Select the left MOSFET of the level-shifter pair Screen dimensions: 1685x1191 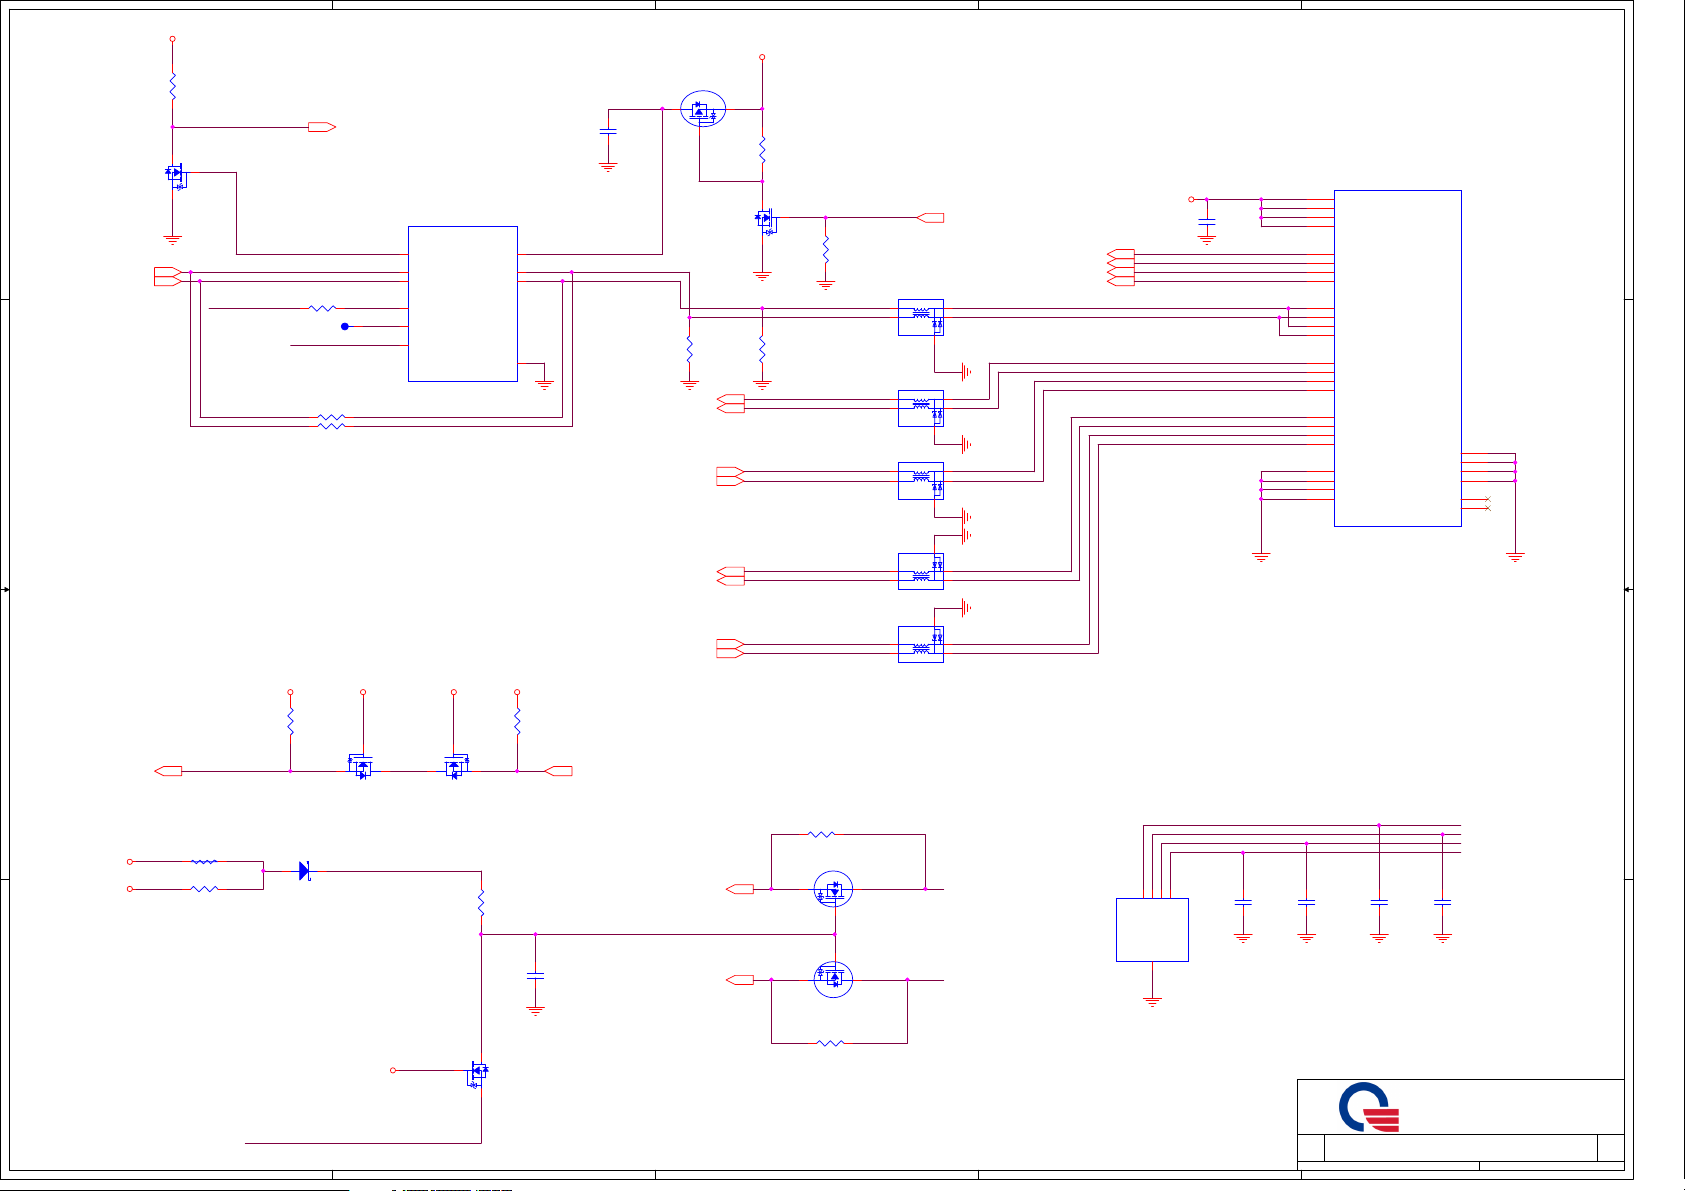(x=360, y=766)
